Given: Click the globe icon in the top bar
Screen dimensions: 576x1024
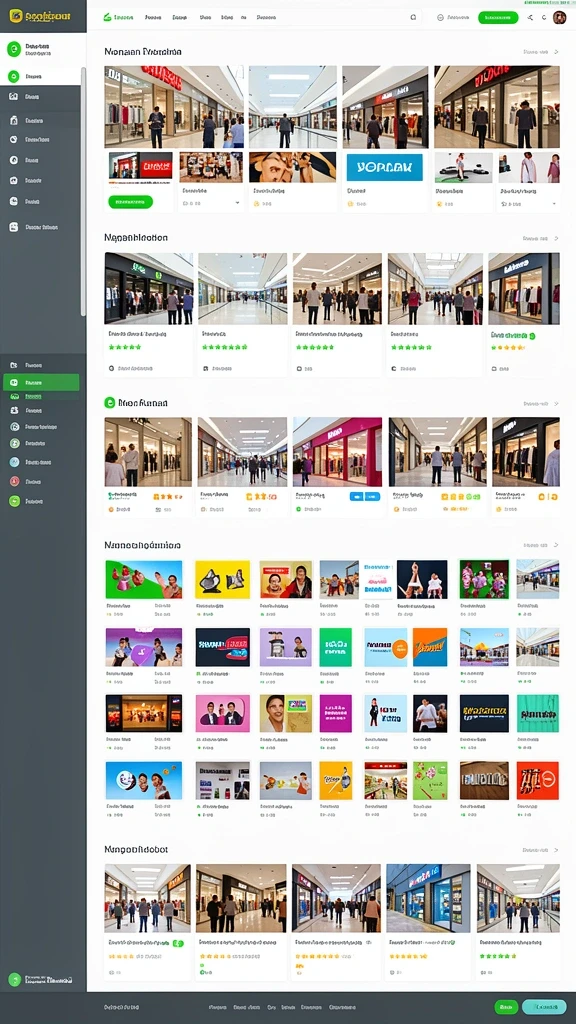Looking at the screenshot, I should (440, 18).
